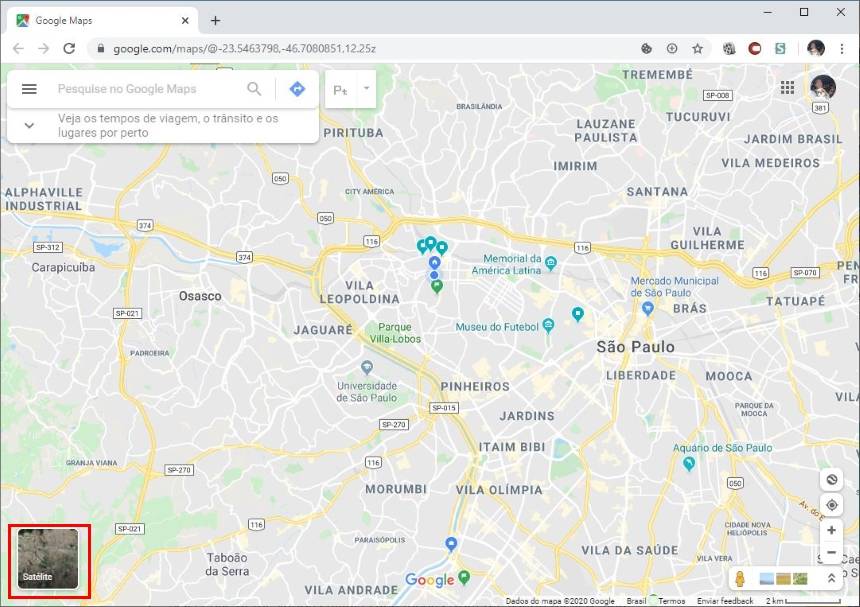Zoom in using the plus button
860x607 pixels.
(x=831, y=530)
